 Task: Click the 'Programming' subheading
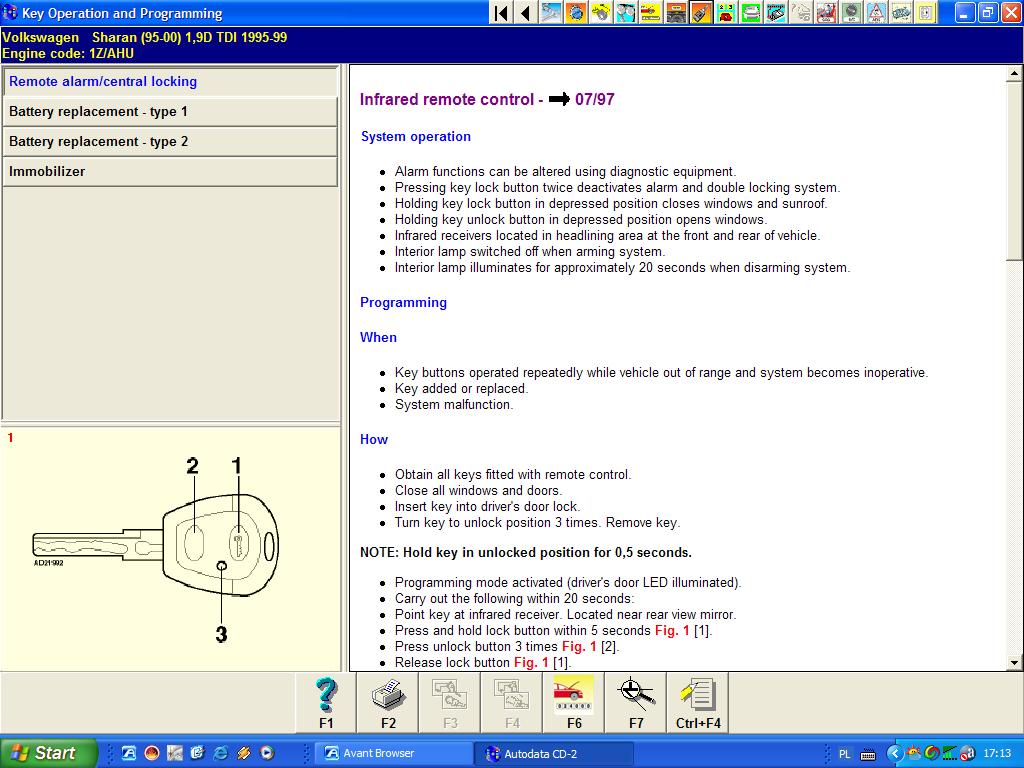[404, 302]
